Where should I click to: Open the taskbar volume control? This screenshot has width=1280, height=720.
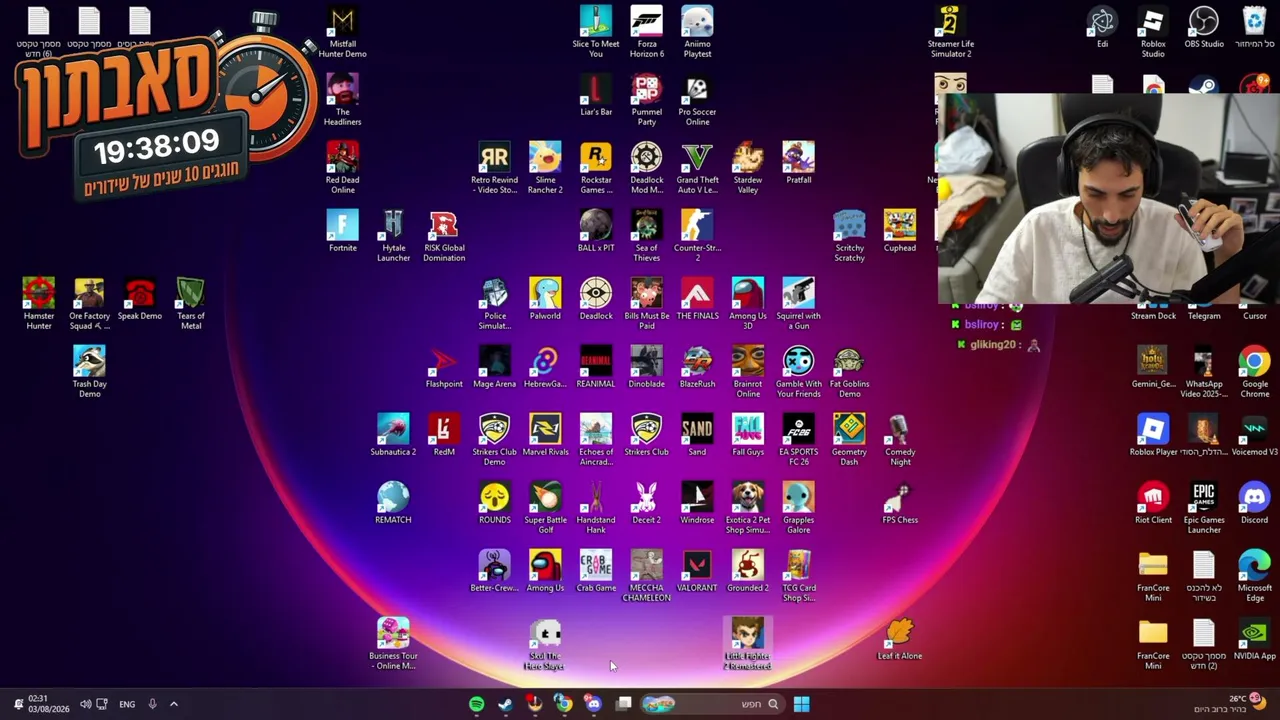(x=85, y=704)
